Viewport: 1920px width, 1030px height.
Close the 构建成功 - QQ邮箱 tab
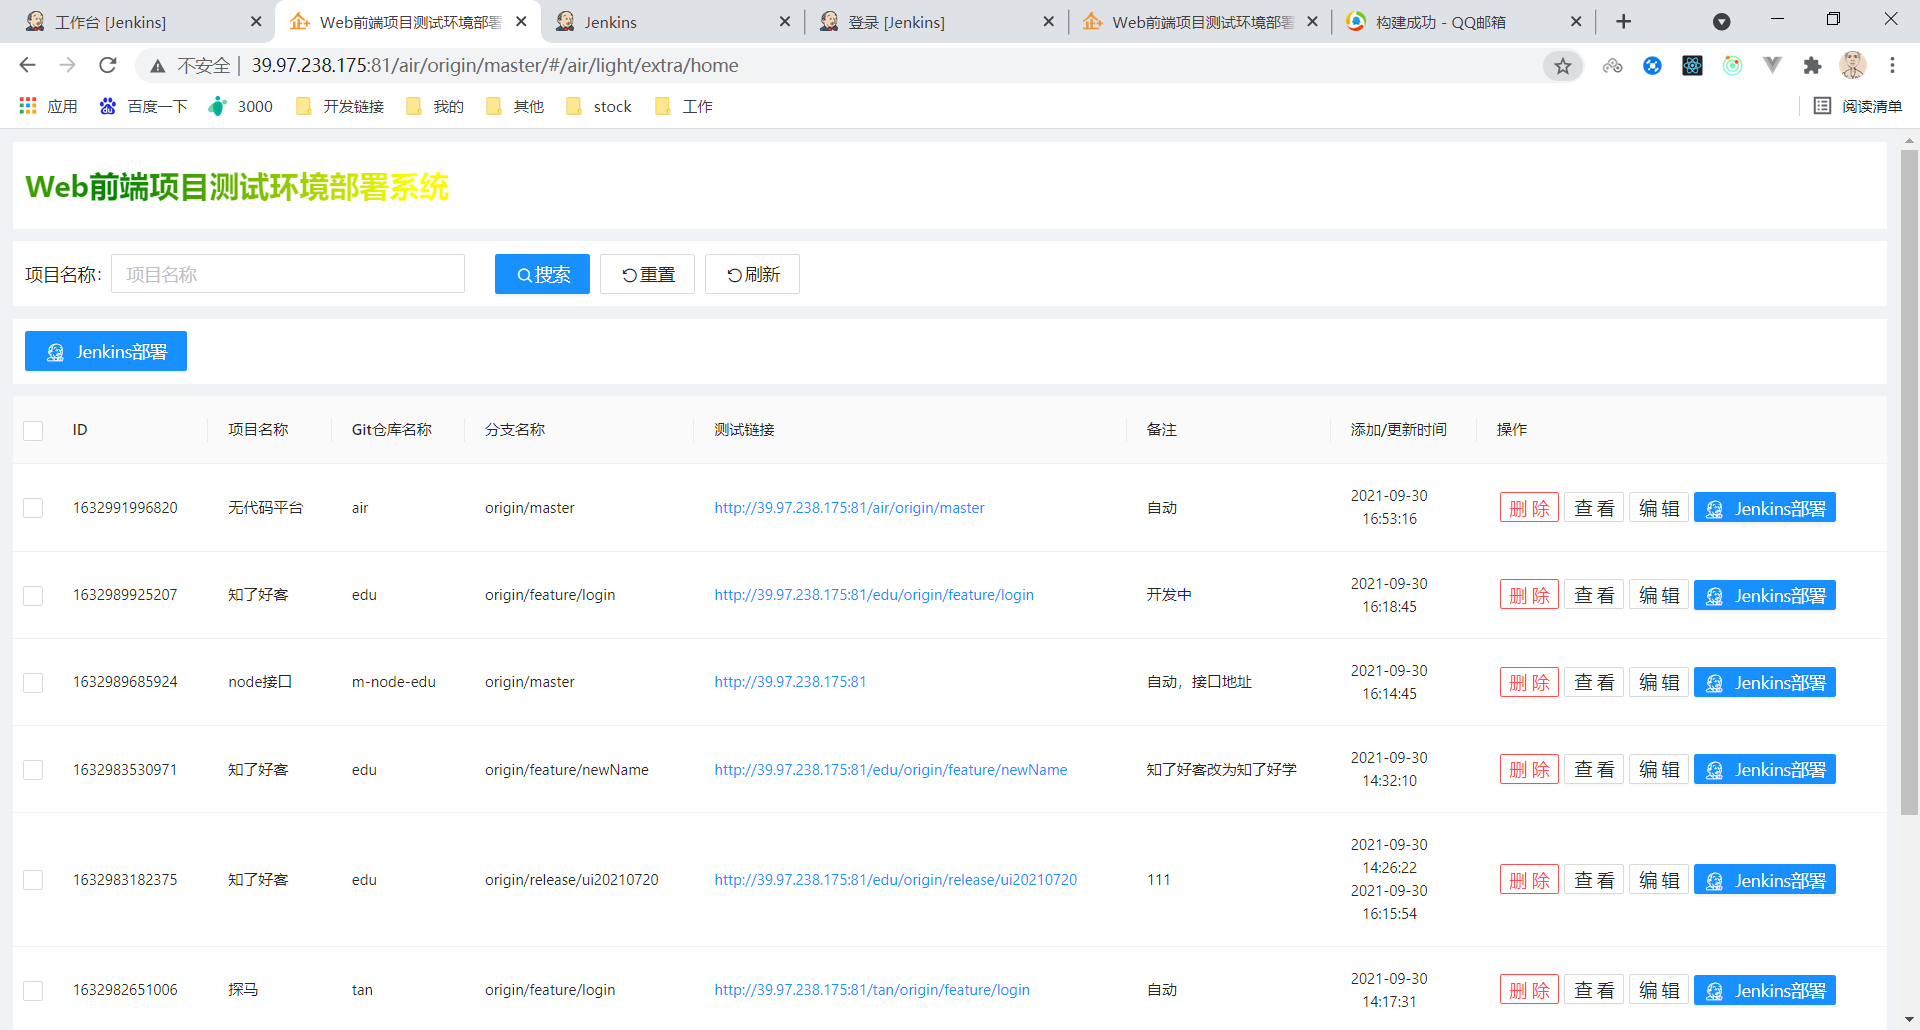tap(1576, 21)
